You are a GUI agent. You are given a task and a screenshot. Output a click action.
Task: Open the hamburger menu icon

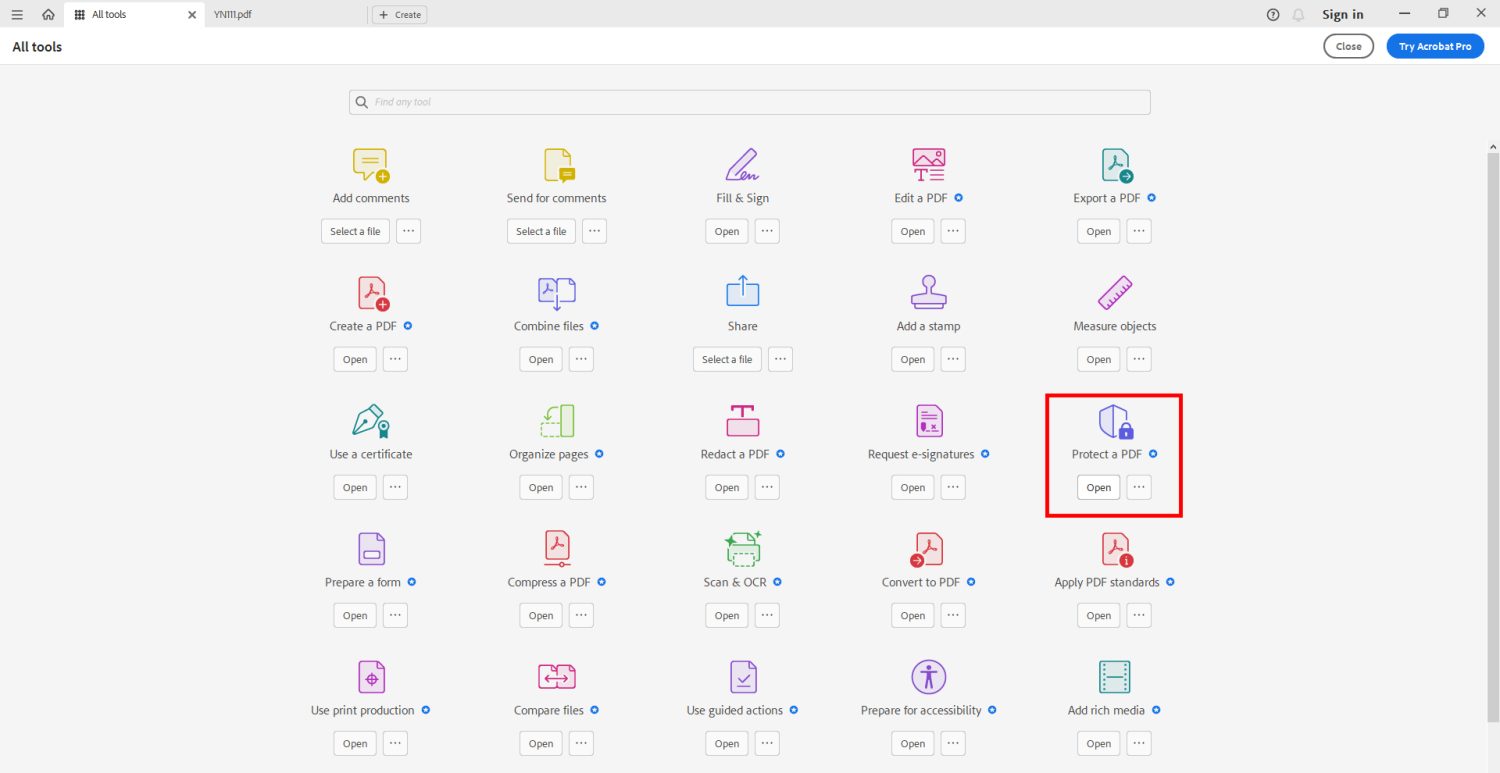(17, 15)
